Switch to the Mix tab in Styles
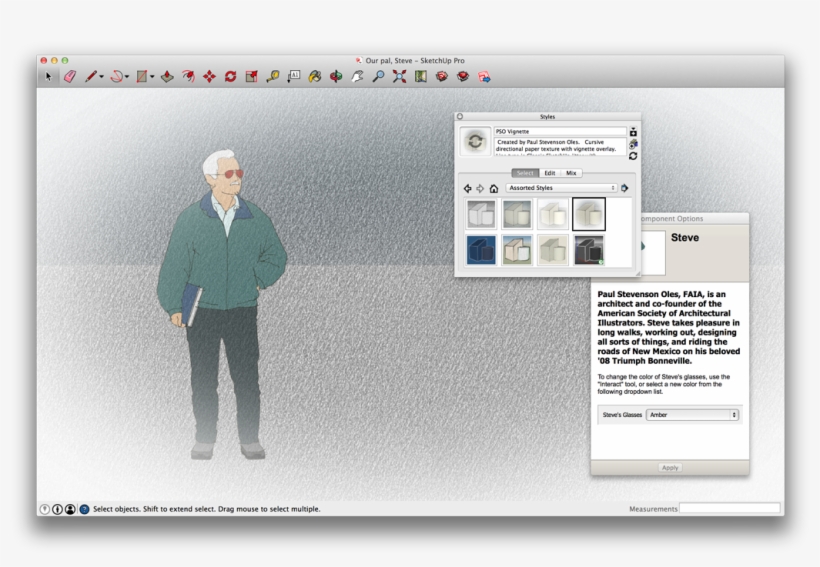This screenshot has width=820, height=567. (x=571, y=173)
